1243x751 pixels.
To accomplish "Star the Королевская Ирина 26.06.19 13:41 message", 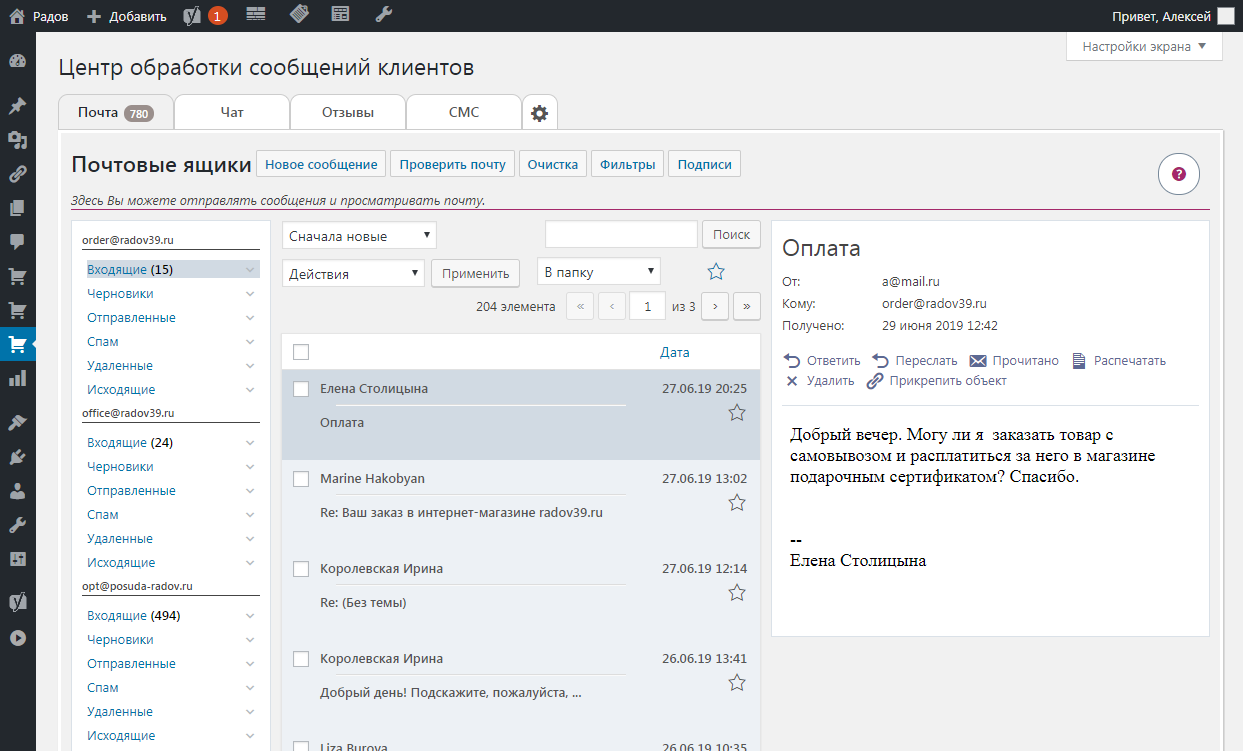I will tap(737, 683).
